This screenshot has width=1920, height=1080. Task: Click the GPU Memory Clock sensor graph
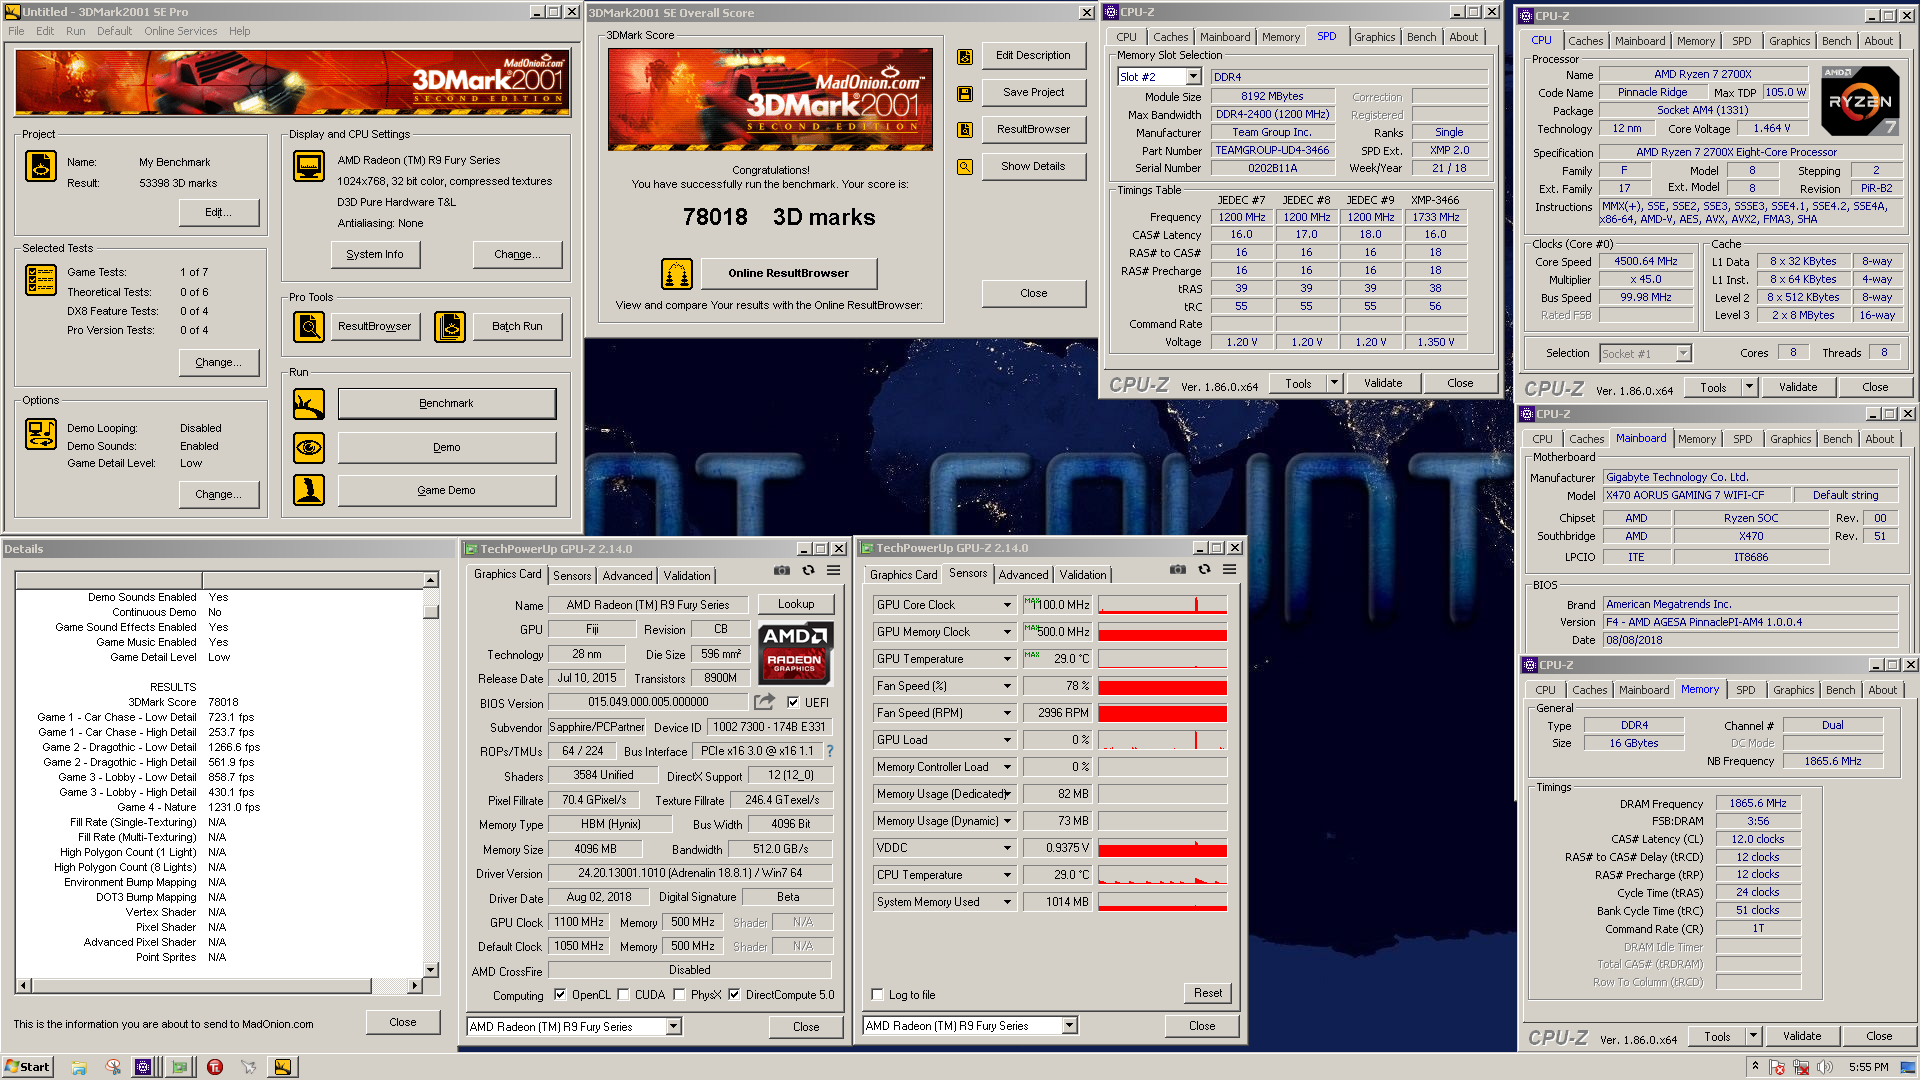[1162, 632]
